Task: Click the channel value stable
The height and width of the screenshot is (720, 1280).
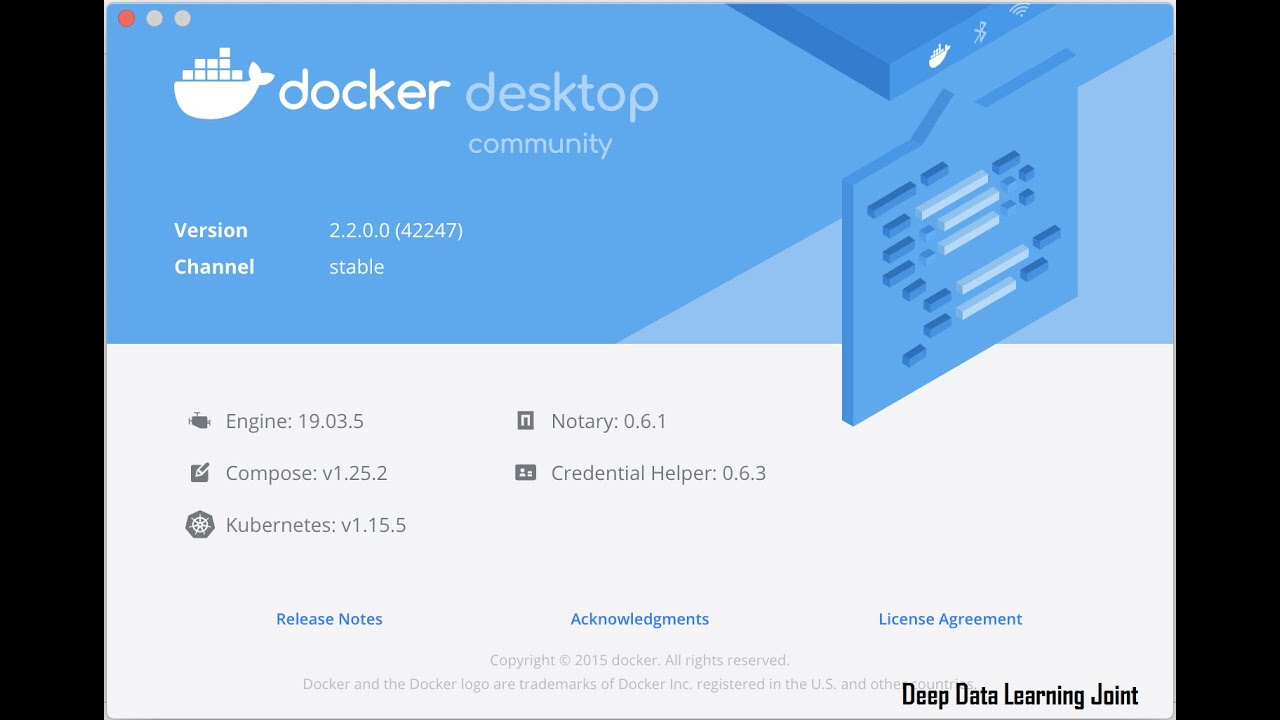Action: (357, 267)
